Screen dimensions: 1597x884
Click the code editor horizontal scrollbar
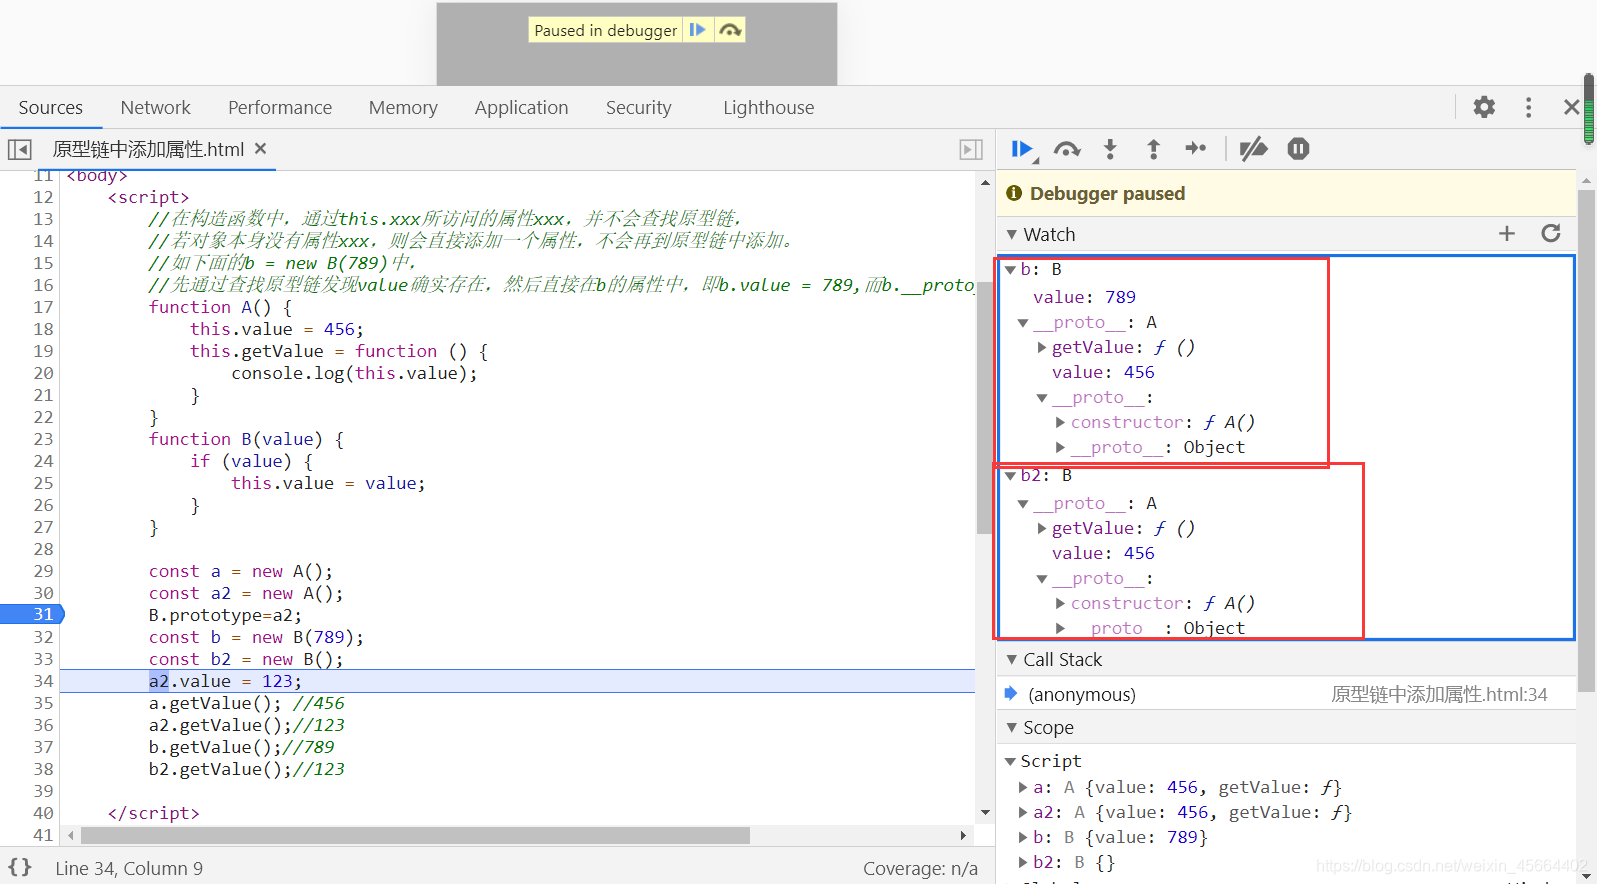[x=415, y=835]
